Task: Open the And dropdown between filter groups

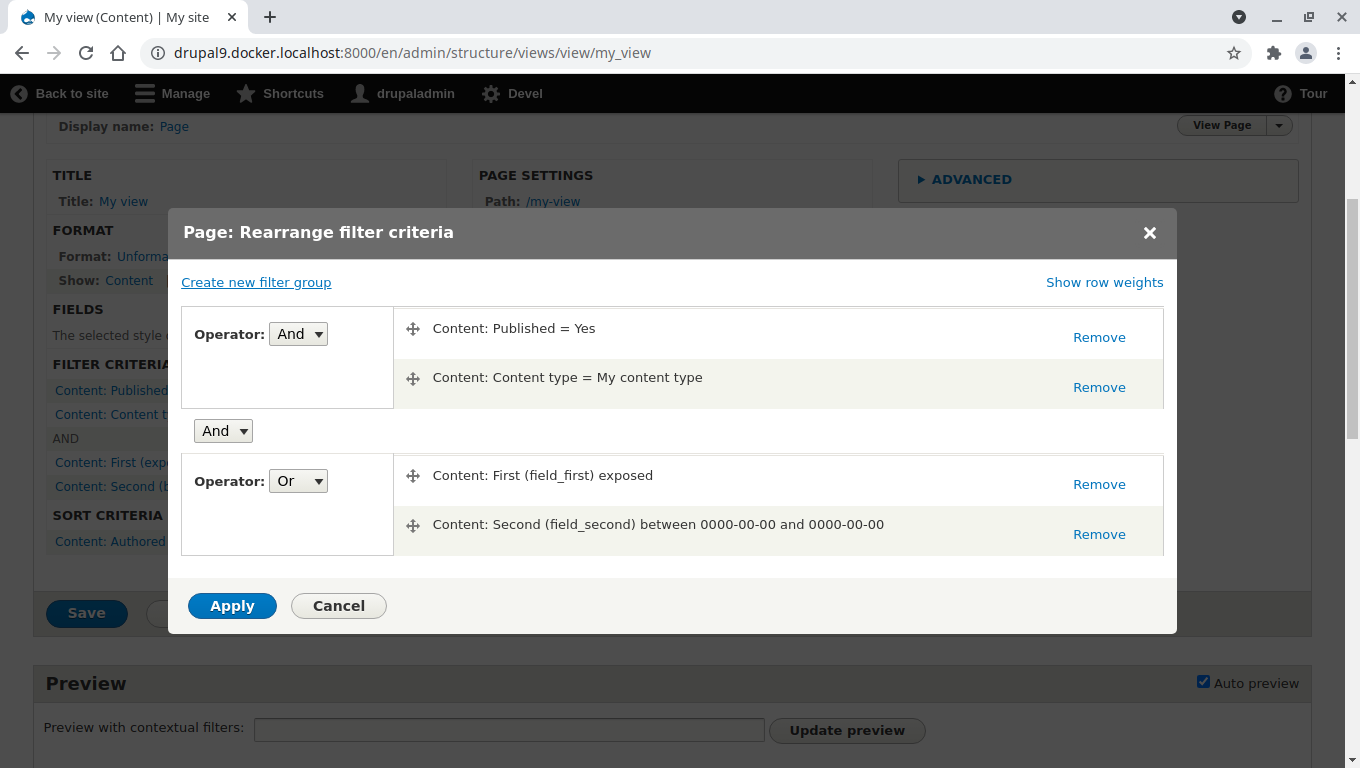Action: click(223, 431)
